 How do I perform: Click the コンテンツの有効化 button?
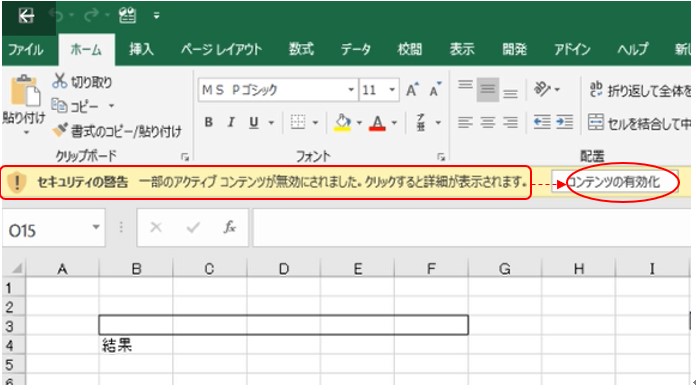tap(614, 182)
